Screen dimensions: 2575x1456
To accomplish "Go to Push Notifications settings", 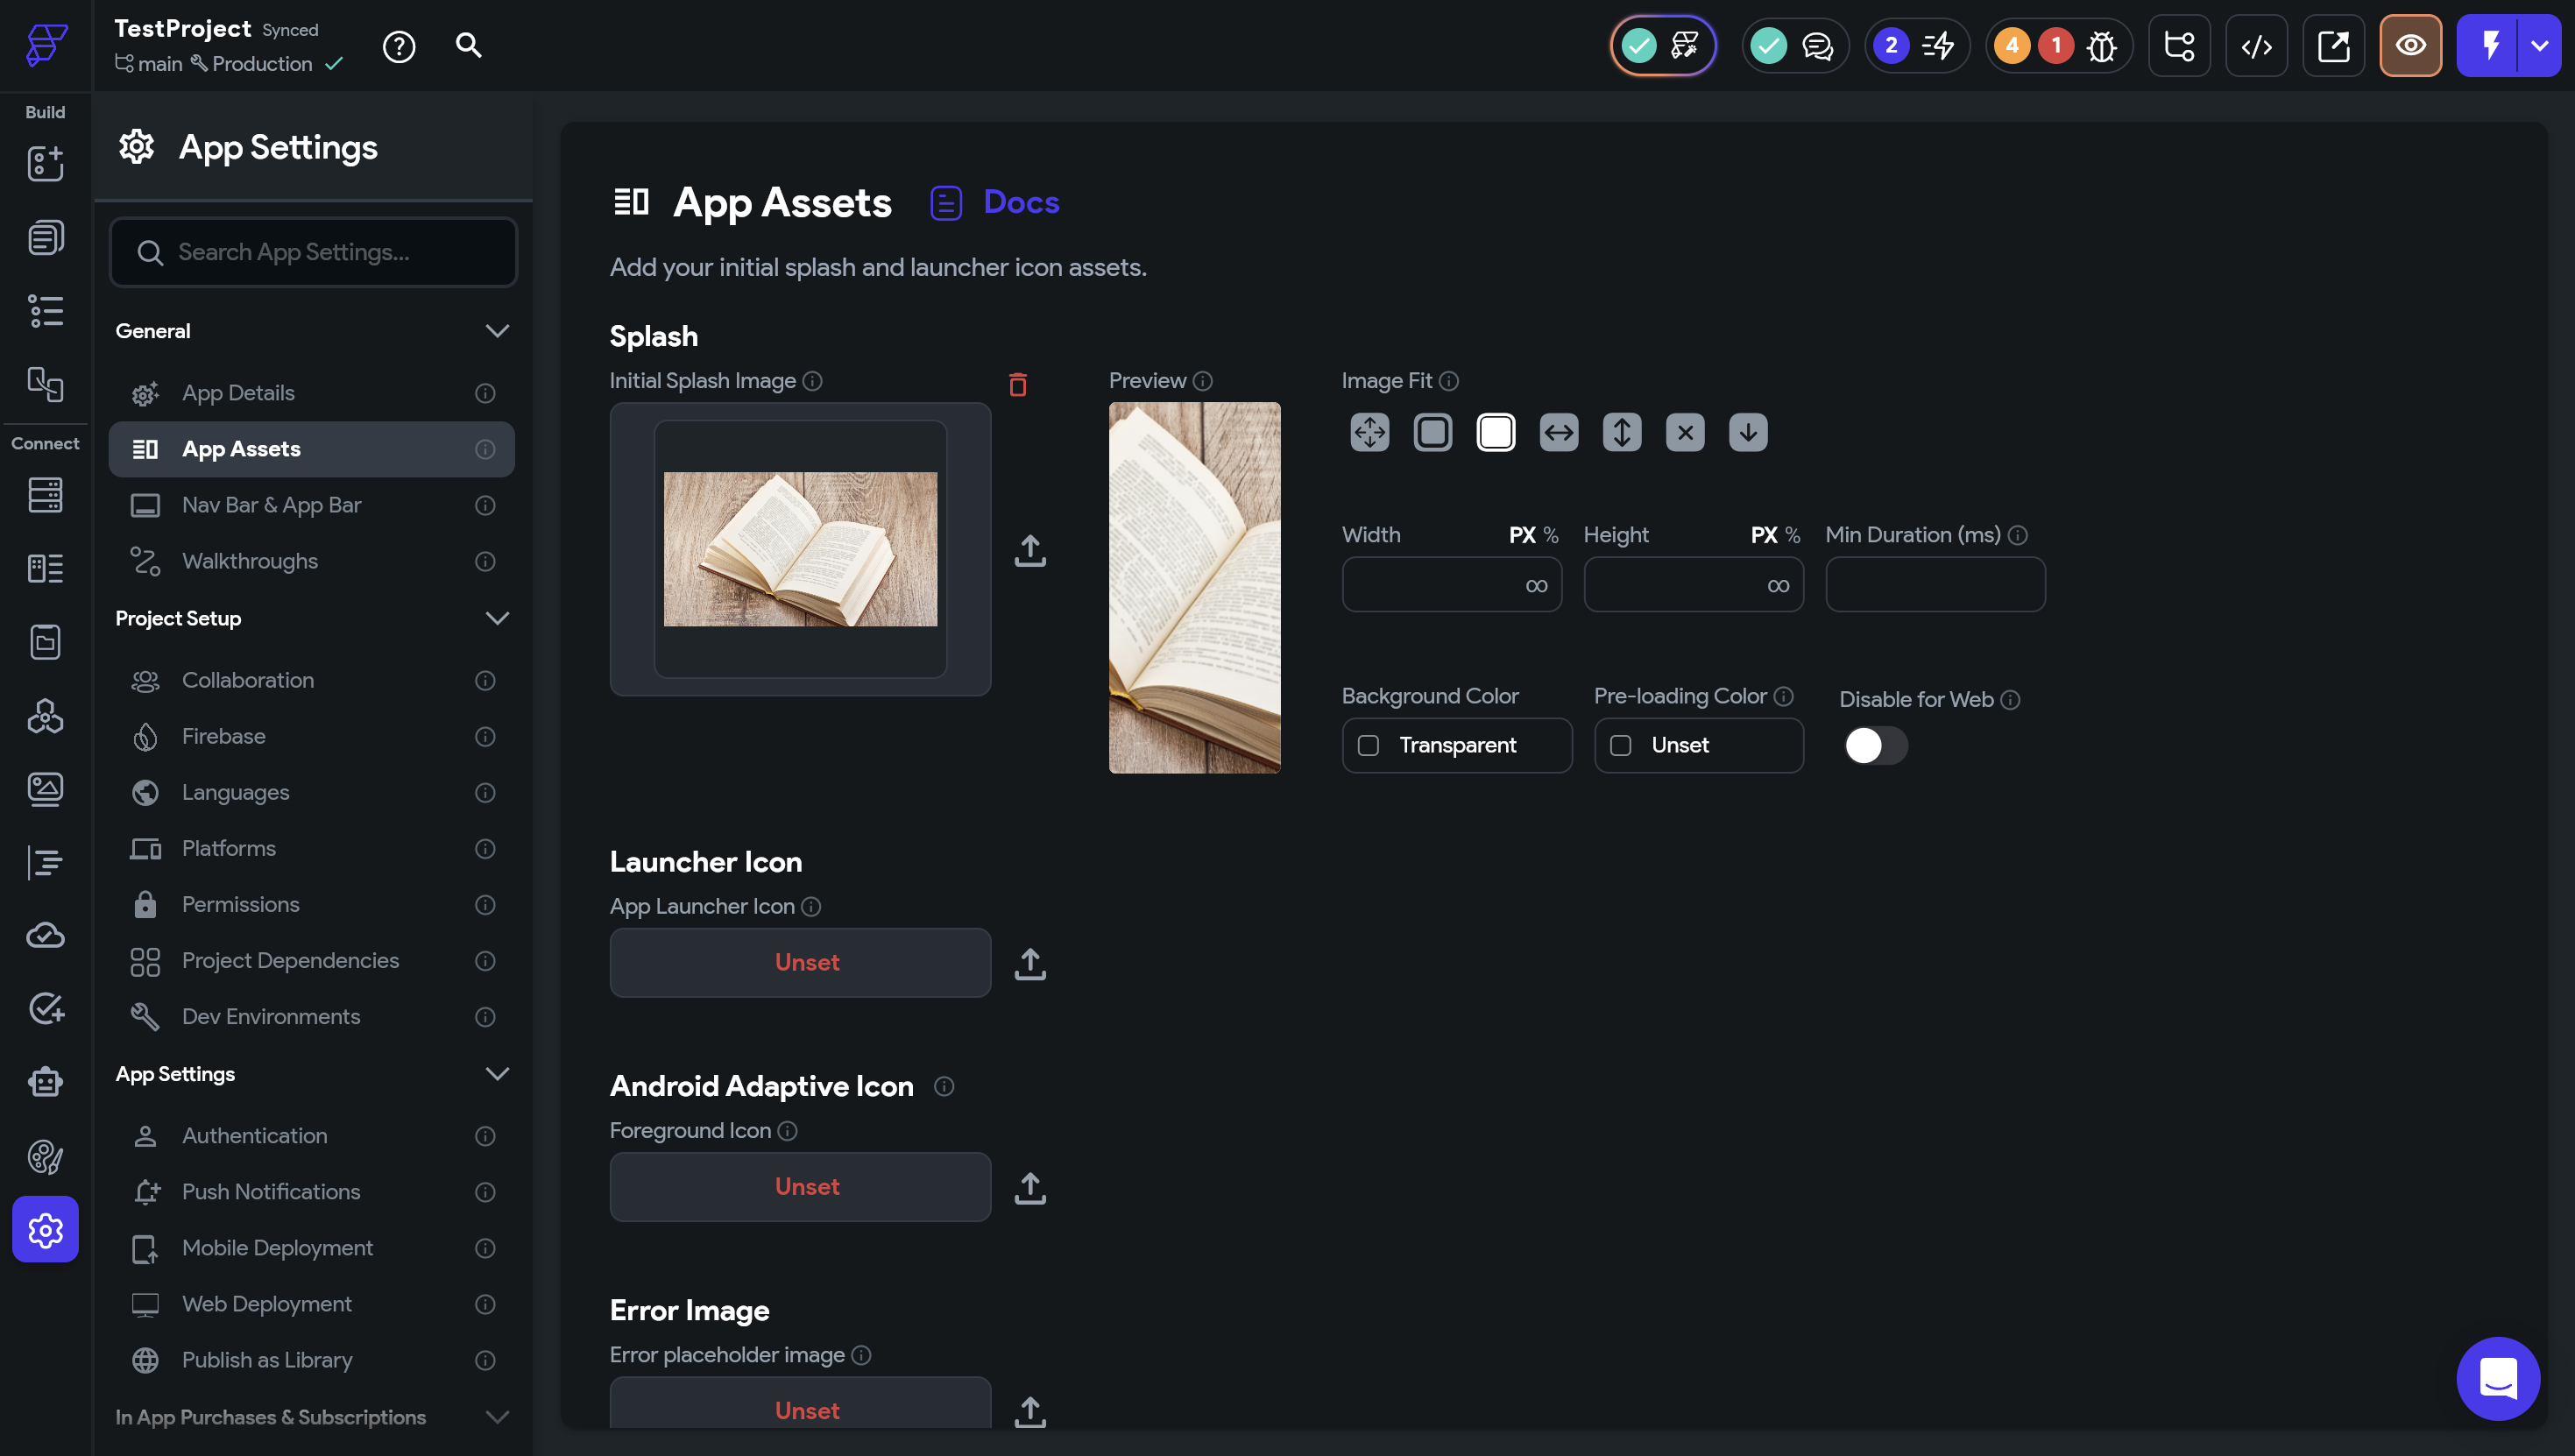I will (x=271, y=1191).
